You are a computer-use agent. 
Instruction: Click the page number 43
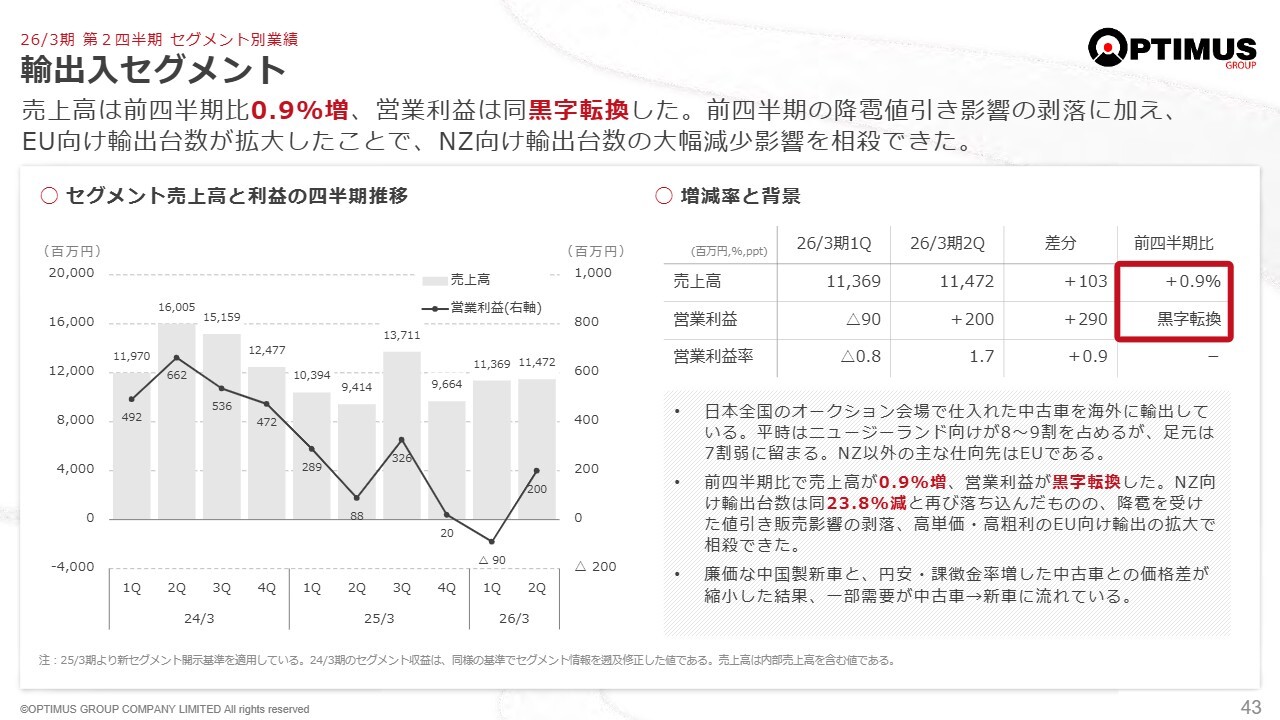(1250, 707)
